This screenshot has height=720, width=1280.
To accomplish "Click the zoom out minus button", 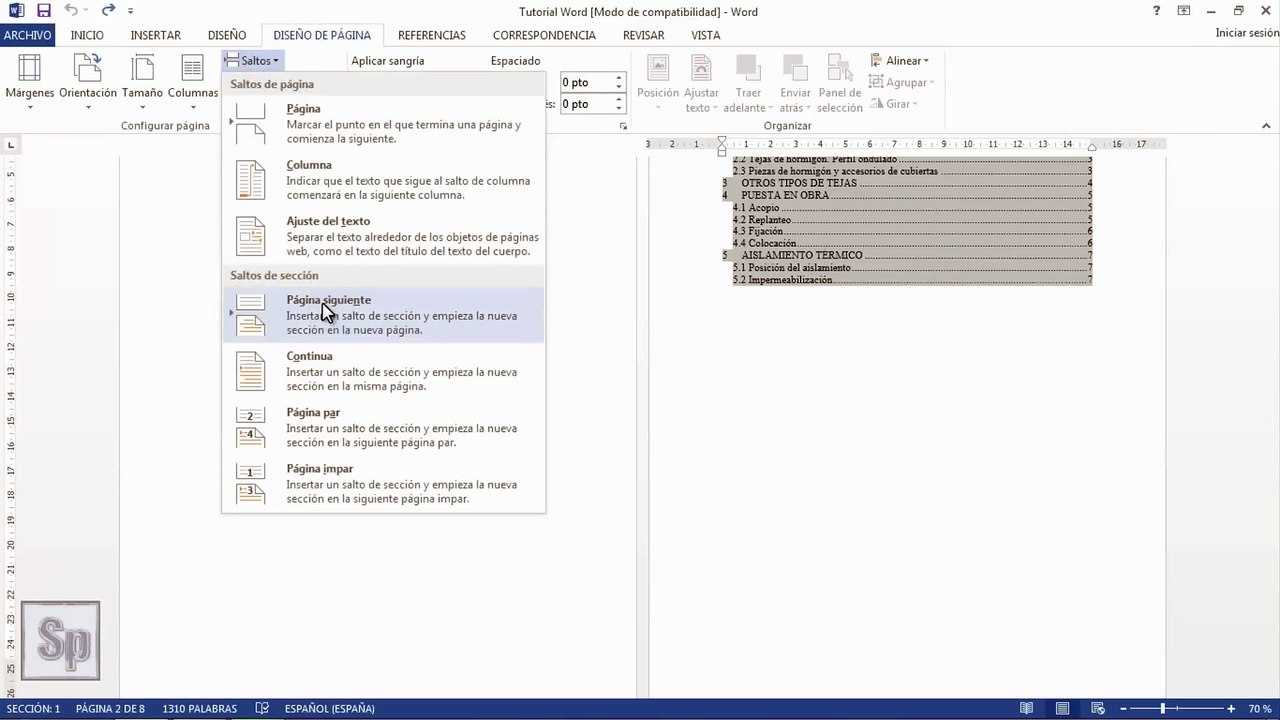I will (1124, 708).
